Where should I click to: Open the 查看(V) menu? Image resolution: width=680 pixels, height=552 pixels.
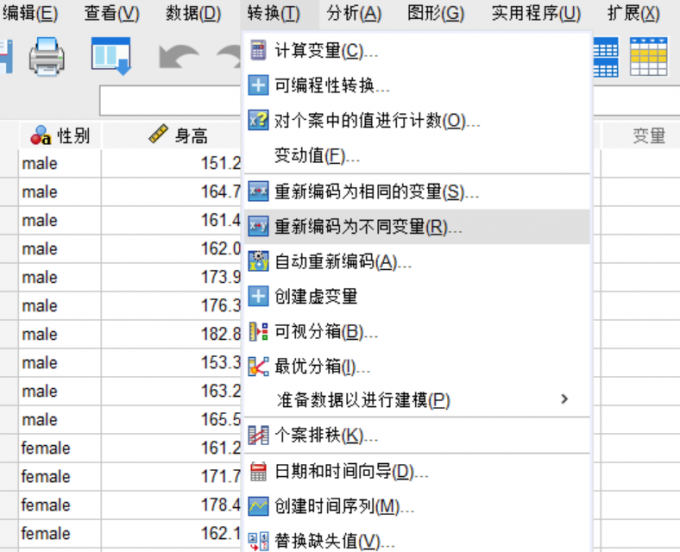coord(111,13)
